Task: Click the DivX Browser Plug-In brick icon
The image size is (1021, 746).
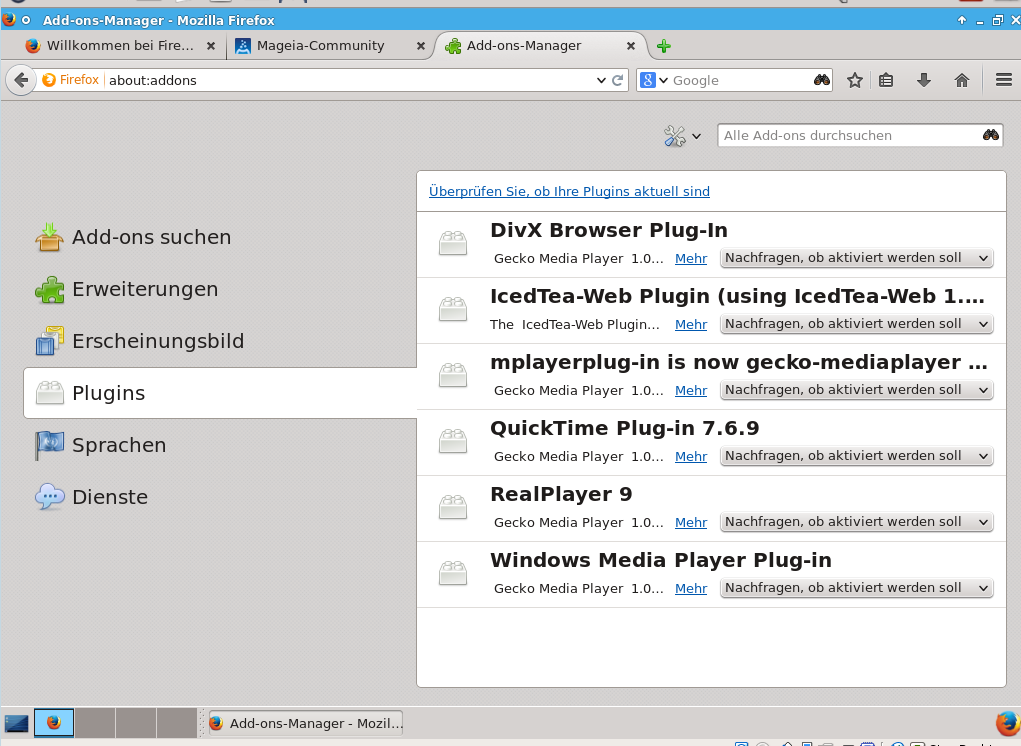Action: (x=453, y=243)
